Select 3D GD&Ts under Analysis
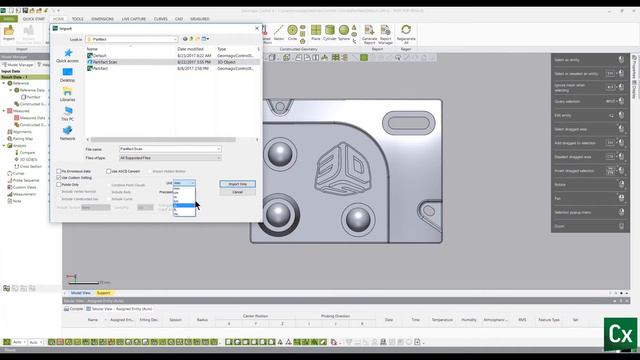Screen dimensions: 640x360 point(26,160)
